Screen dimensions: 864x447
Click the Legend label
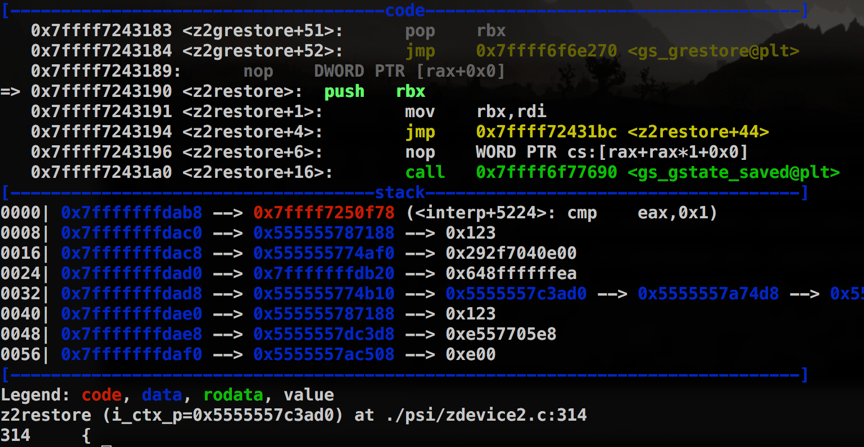click(36, 395)
